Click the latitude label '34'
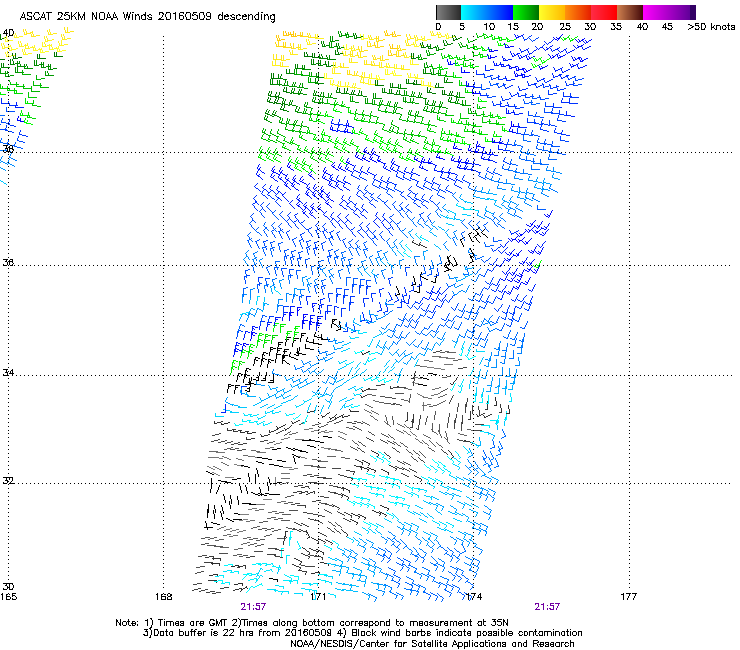740x650 pixels. [x=8, y=373]
